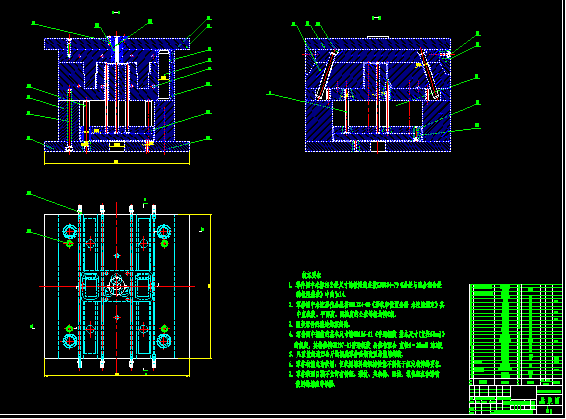Select the side section view with angled pins
The height and width of the screenshot is (419, 566).
[x=378, y=94]
